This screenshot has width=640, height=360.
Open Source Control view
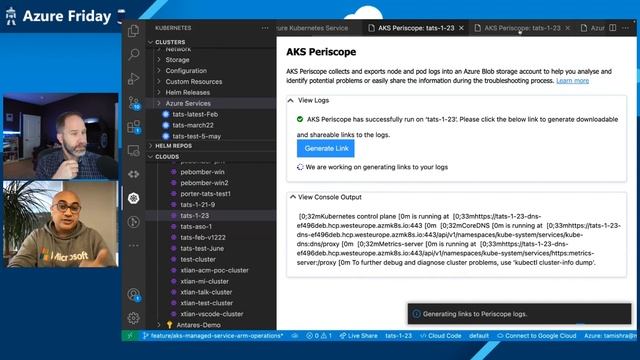(x=133, y=102)
